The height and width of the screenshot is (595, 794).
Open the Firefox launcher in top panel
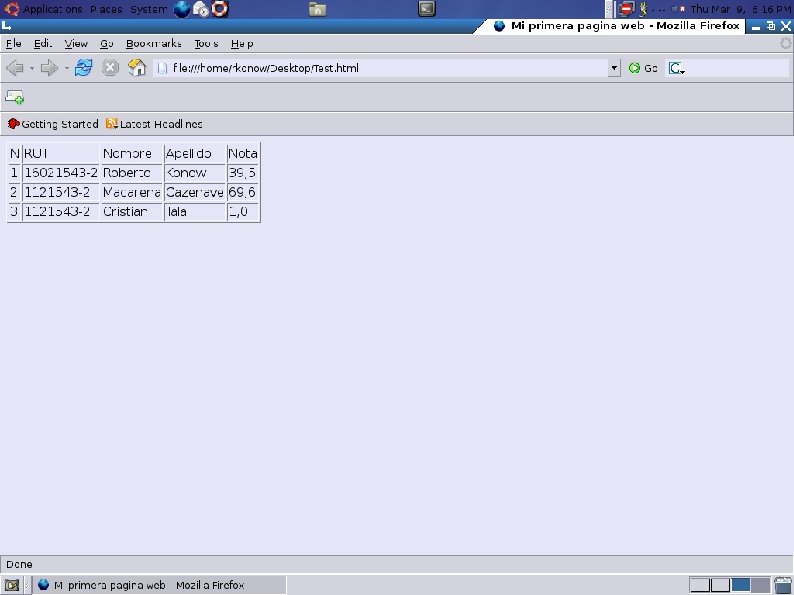tap(182, 9)
